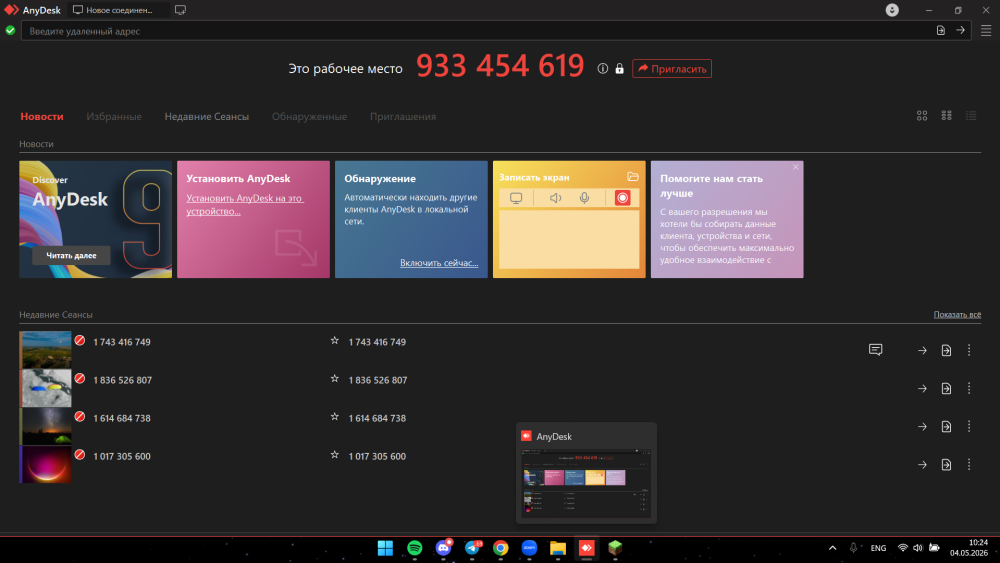Click the Включить сейчас link
The width and height of the screenshot is (1000, 563).
click(439, 263)
